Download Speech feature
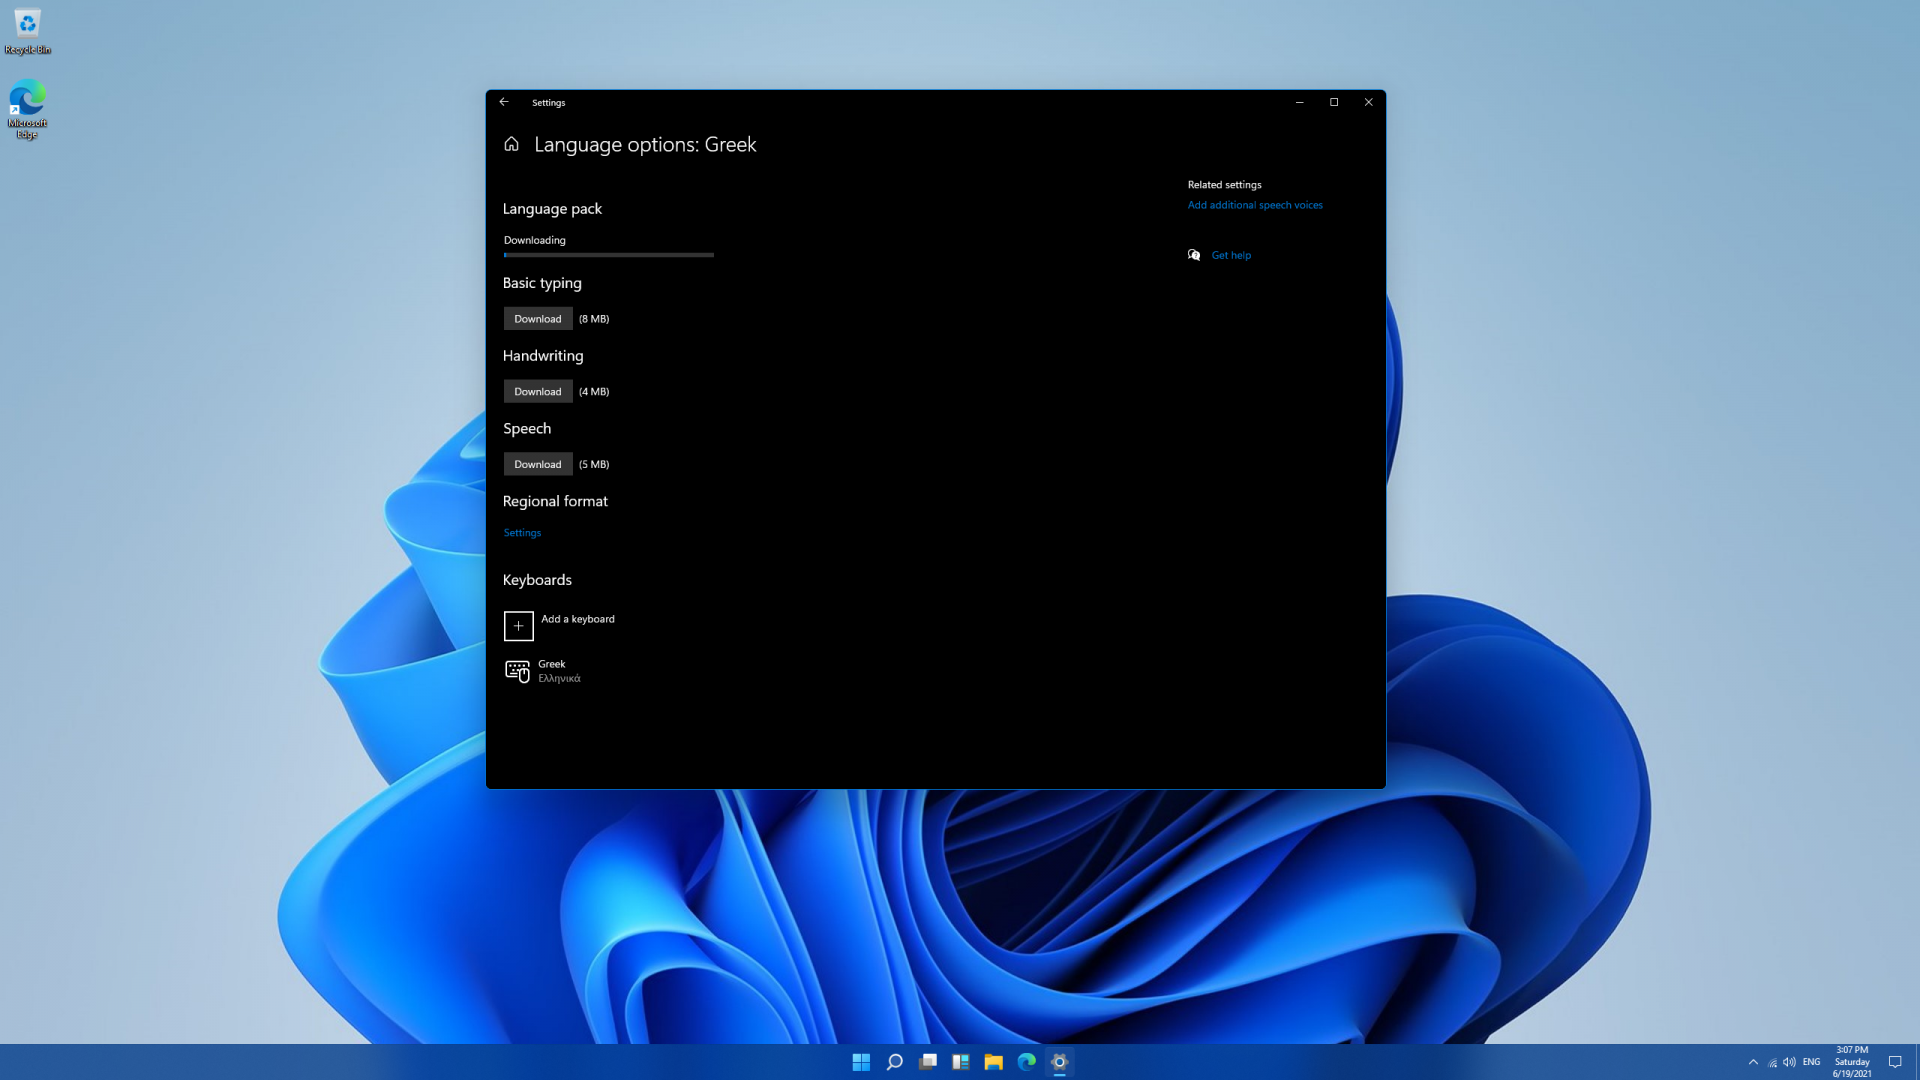1920x1080 pixels. click(538, 464)
